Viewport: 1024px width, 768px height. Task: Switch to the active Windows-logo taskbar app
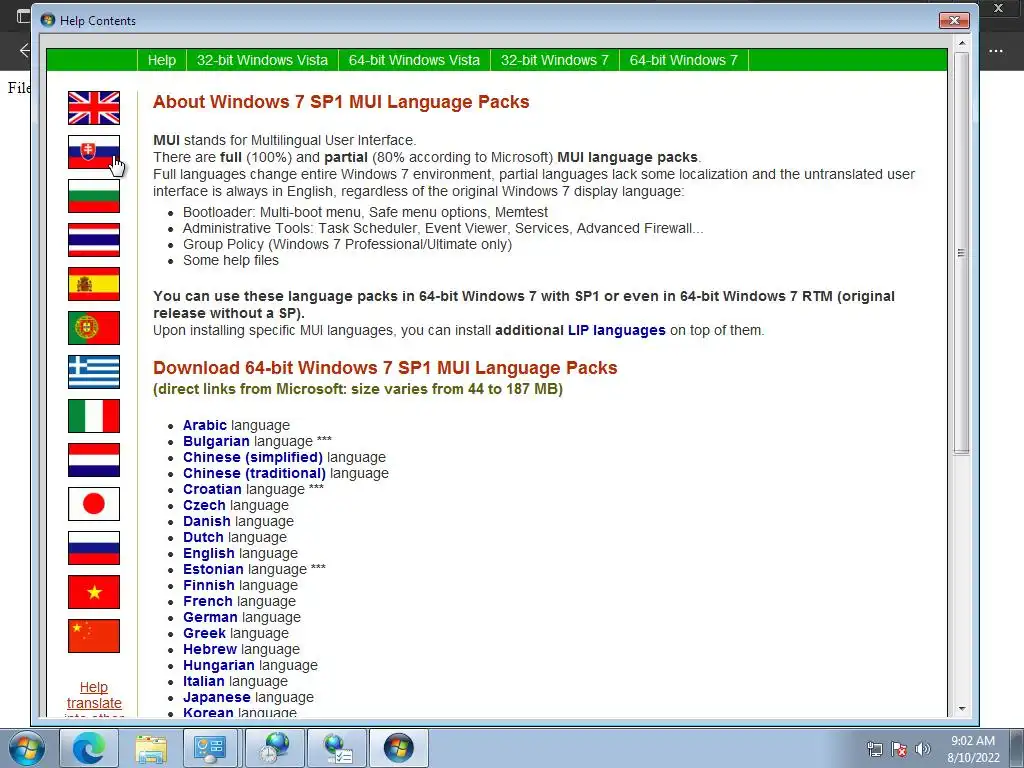(399, 748)
